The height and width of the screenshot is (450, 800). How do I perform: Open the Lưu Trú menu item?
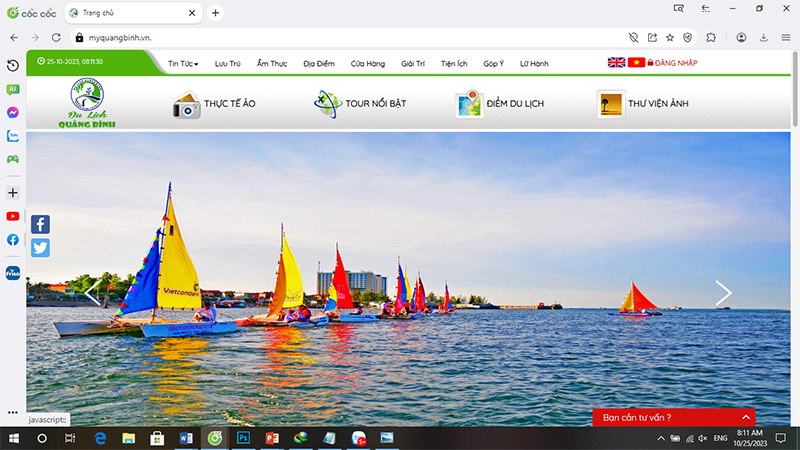tap(228, 64)
